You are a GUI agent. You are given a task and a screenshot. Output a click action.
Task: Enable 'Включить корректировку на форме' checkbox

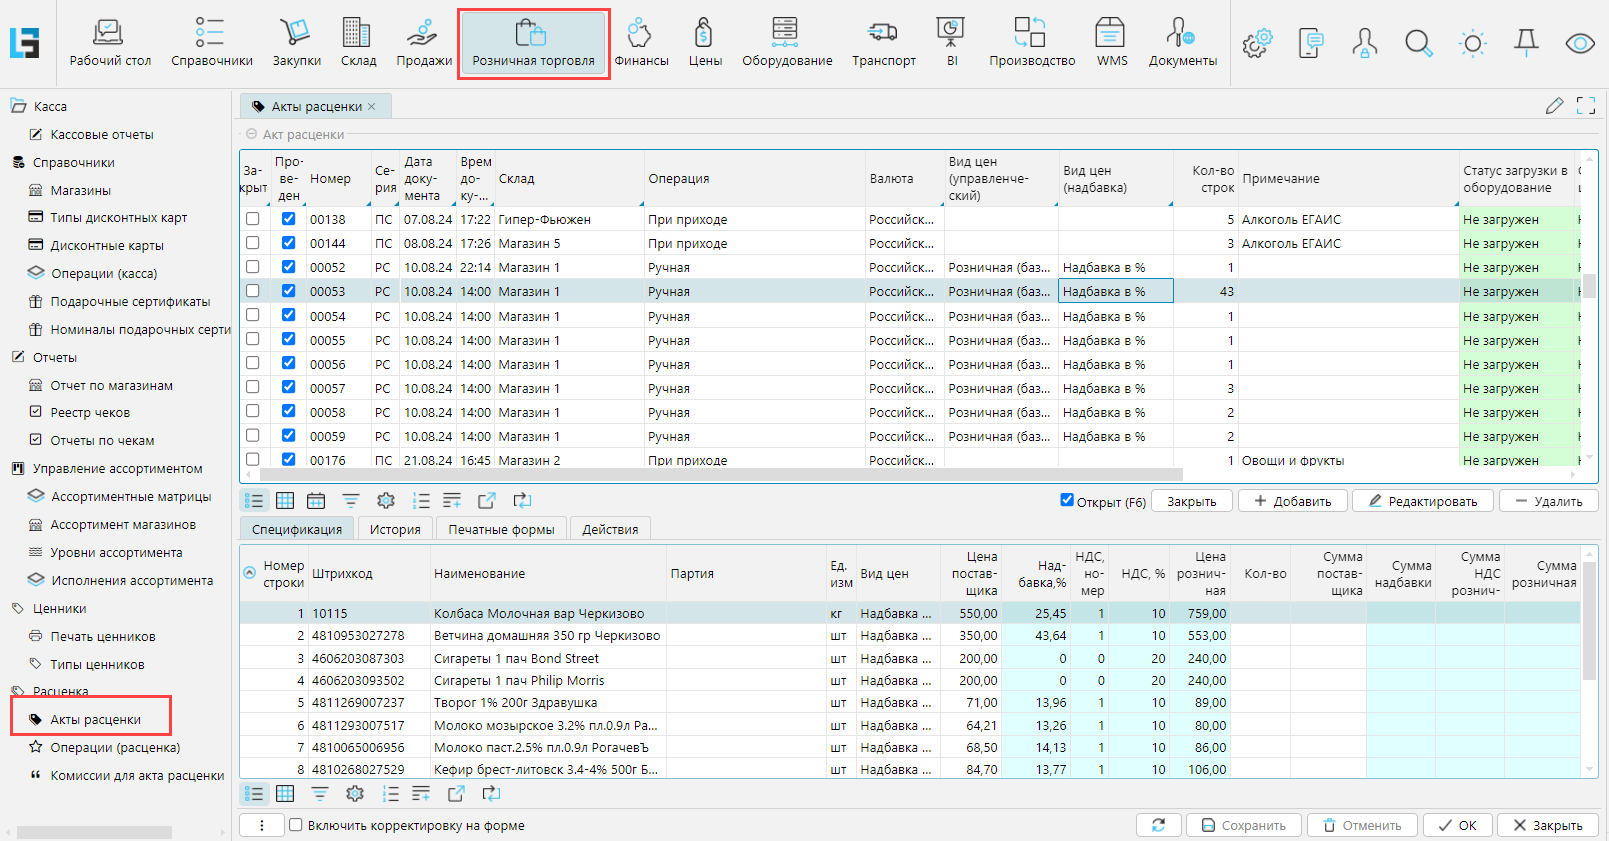(x=296, y=825)
